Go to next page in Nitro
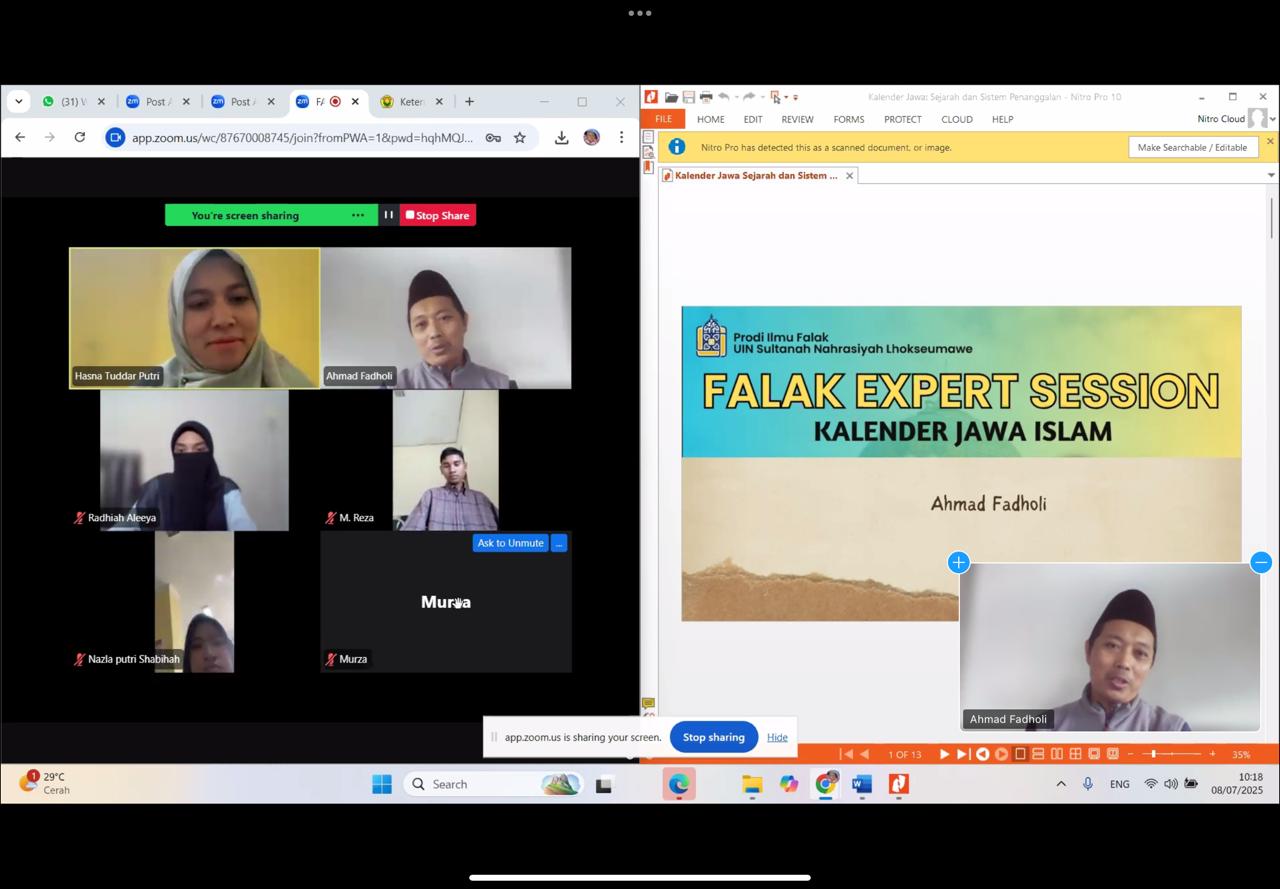The image size is (1280, 889). pyautogui.click(x=944, y=754)
